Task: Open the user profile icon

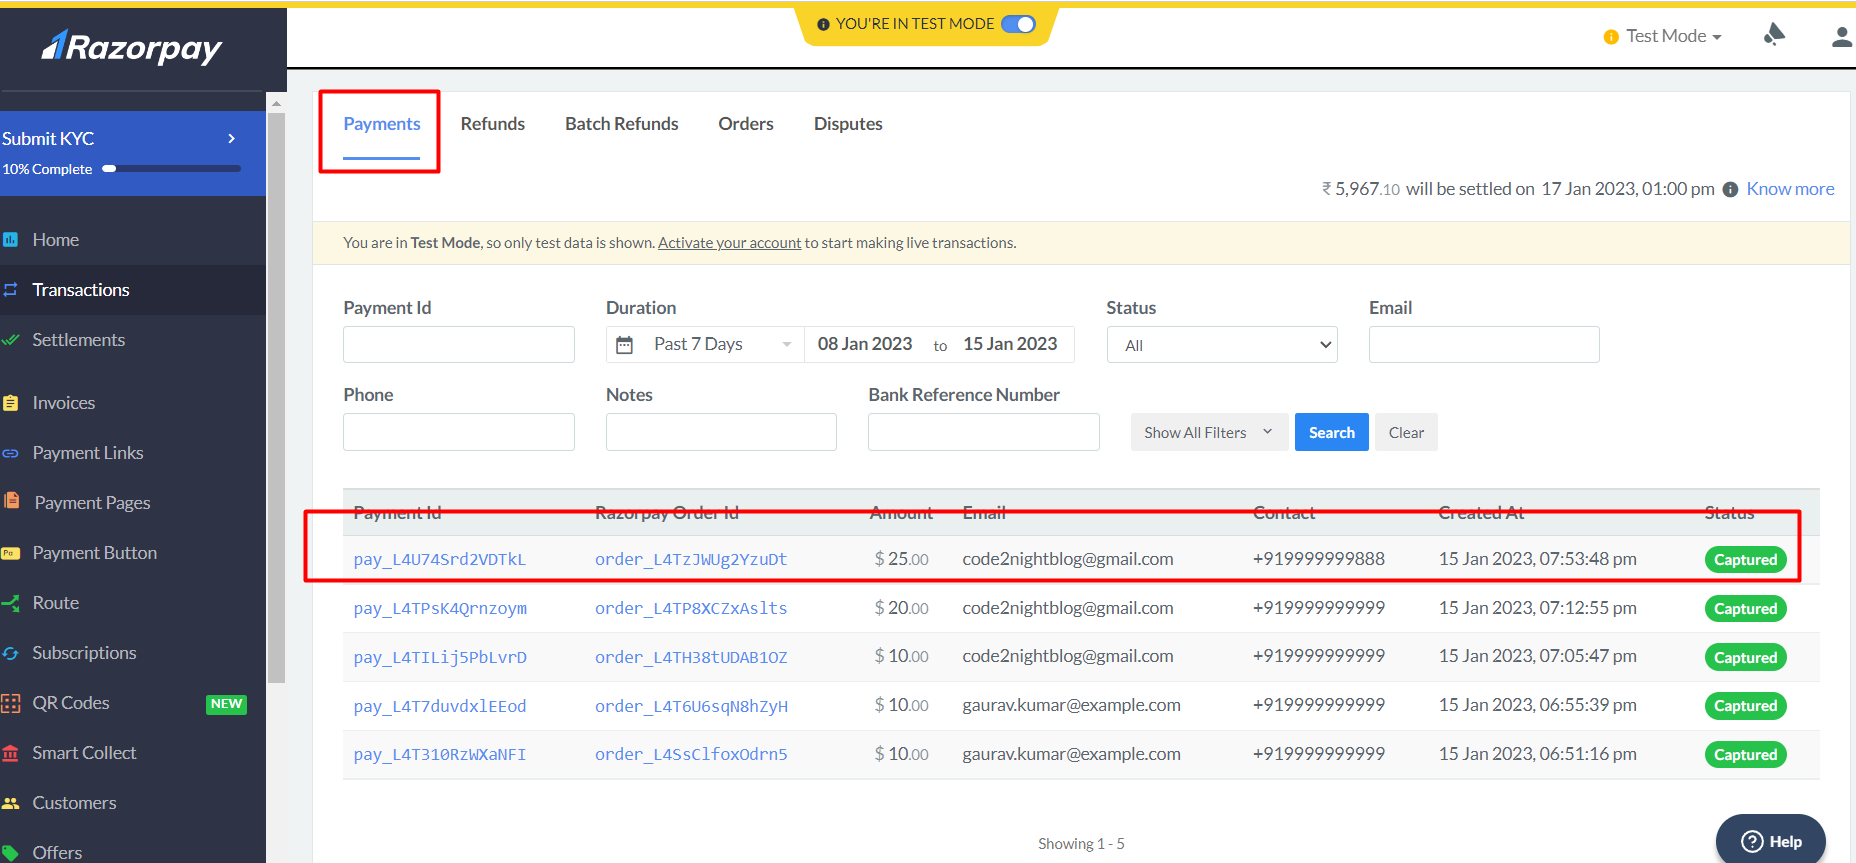Action: tap(1842, 37)
